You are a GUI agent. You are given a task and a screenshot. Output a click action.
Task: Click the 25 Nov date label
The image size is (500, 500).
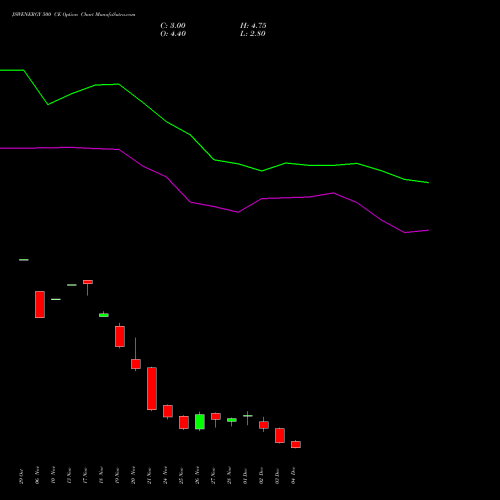click(181, 475)
